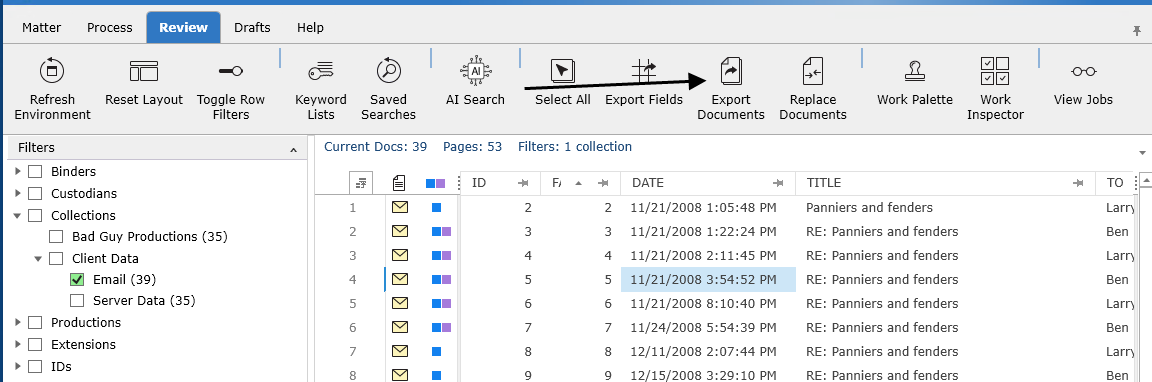Select the row dated 11/21/2008 1:05:48 PM
The width and height of the screenshot is (1152, 382).
click(703, 208)
